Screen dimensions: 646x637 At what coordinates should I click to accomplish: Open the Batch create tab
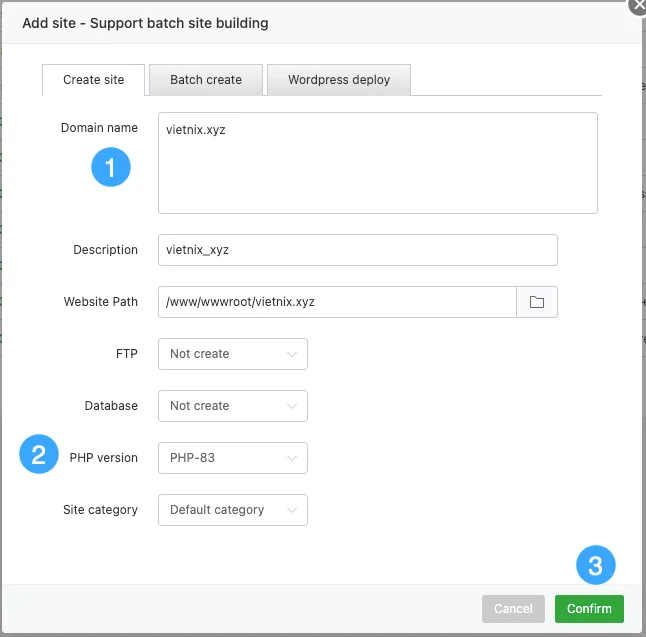click(206, 80)
